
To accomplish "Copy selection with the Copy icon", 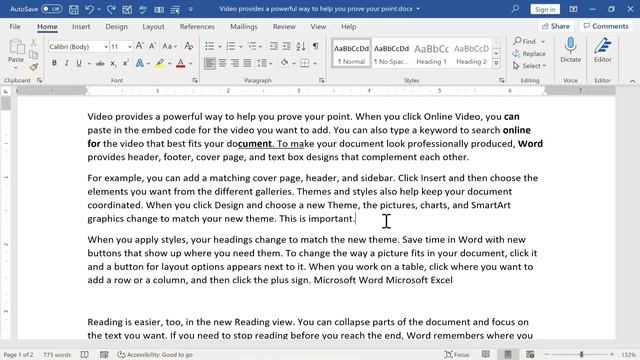I will [33, 54].
